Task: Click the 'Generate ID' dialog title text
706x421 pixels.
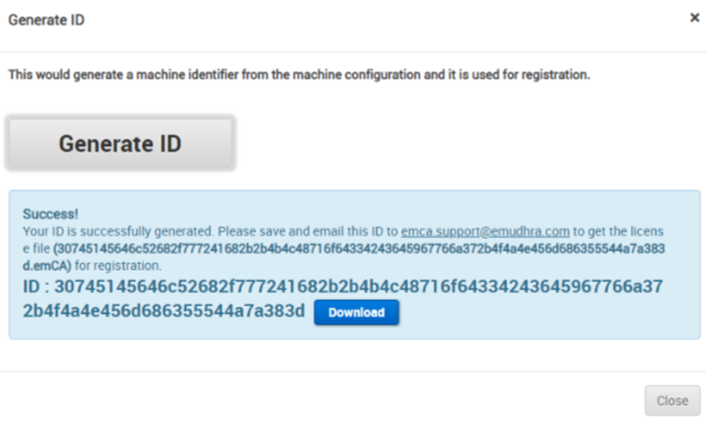Action: tap(46, 19)
